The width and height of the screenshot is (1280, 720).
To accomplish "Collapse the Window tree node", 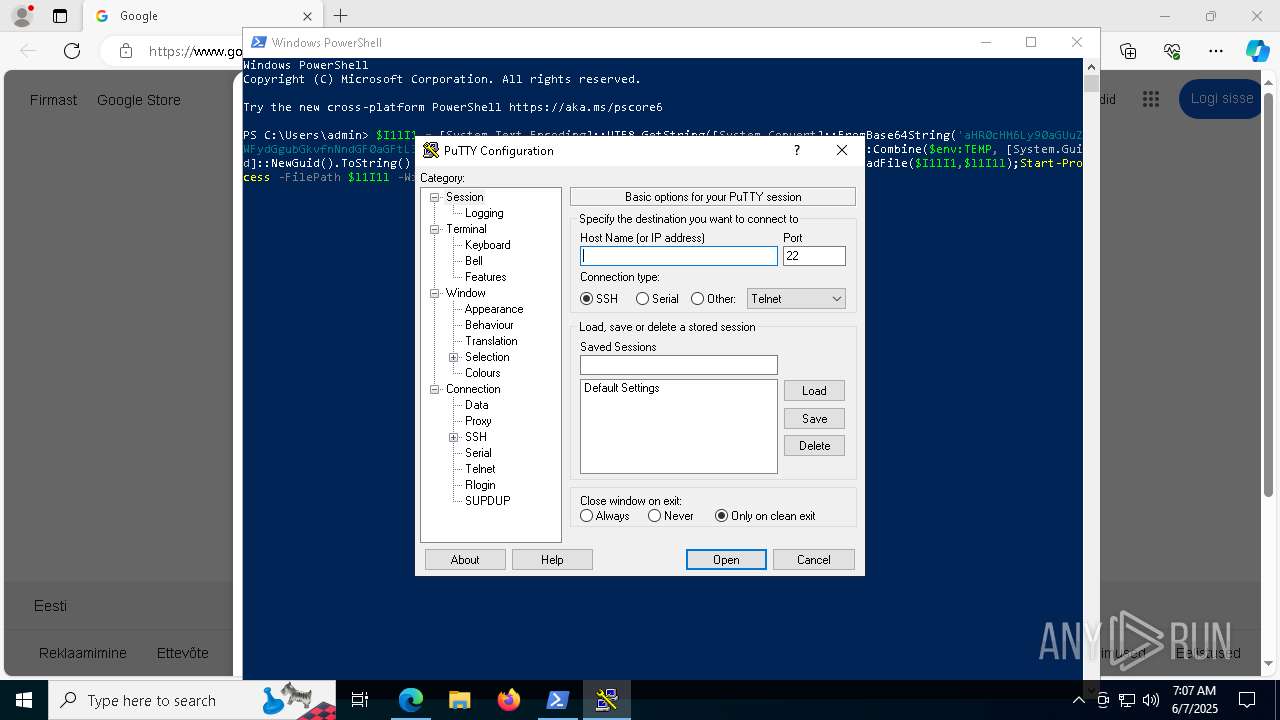I will pyautogui.click(x=435, y=293).
